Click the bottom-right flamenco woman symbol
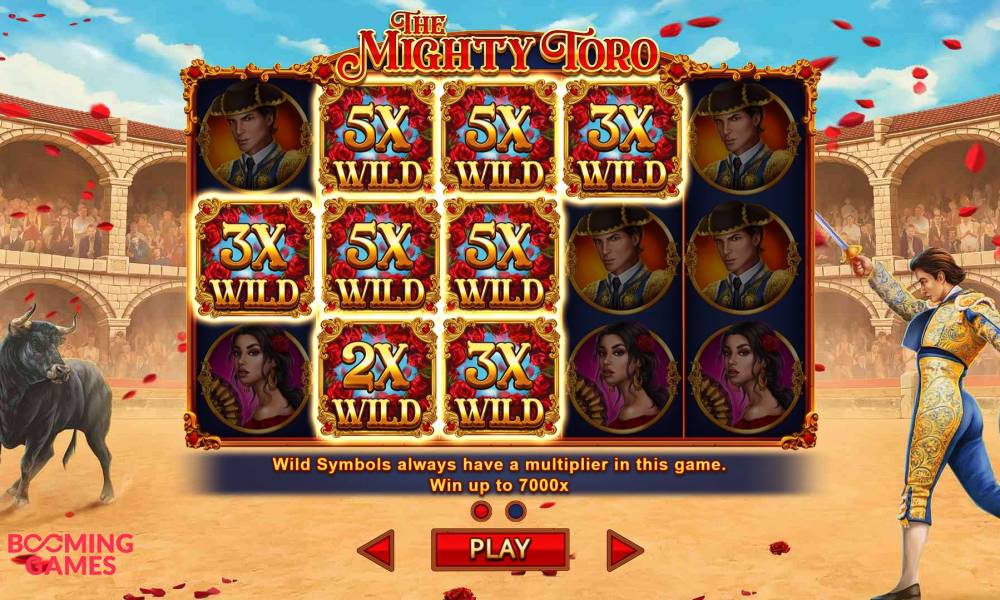This screenshot has height=600, width=1000. (x=745, y=377)
